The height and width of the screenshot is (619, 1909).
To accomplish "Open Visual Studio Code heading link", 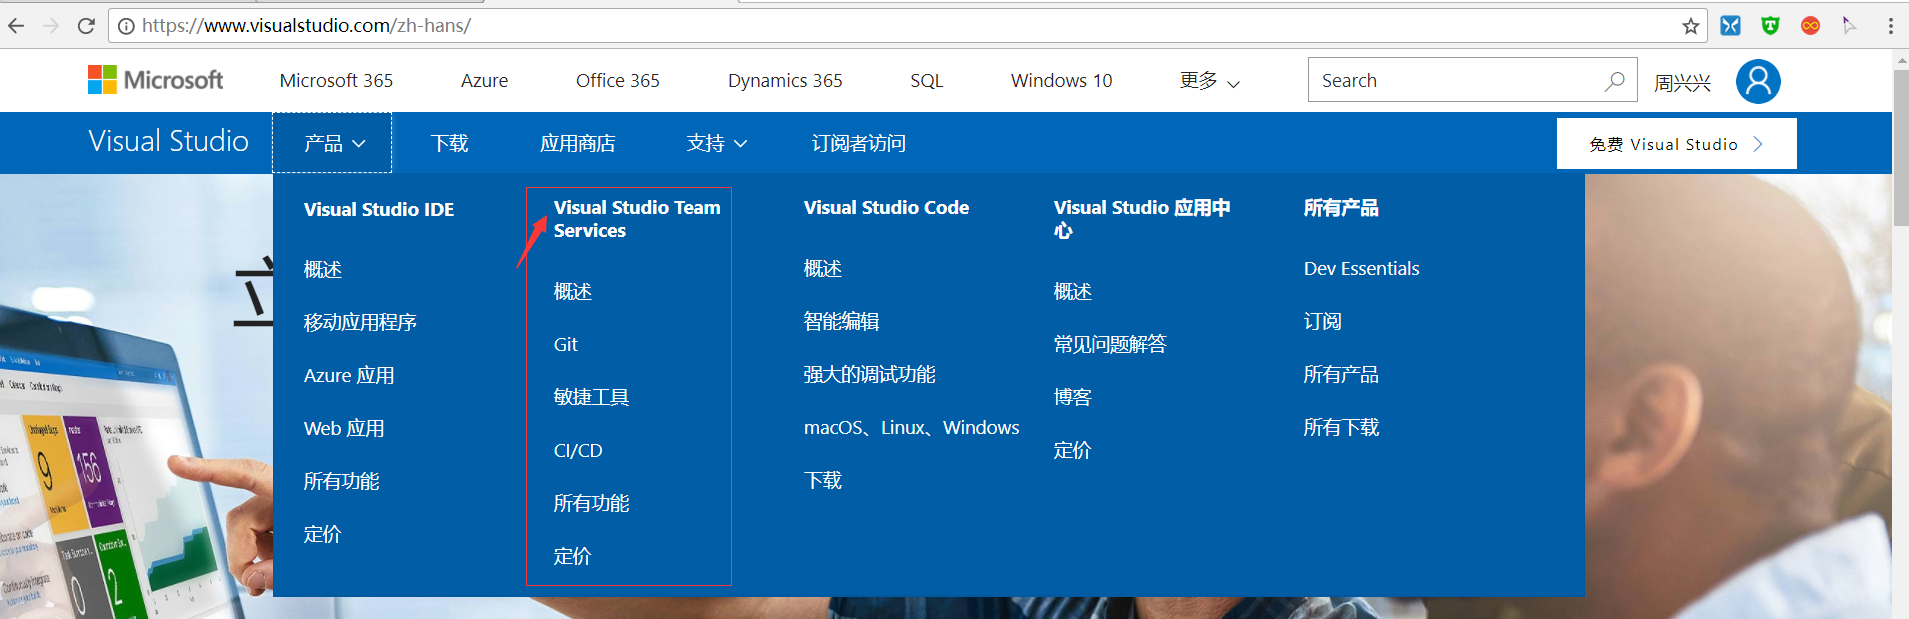I will (886, 207).
